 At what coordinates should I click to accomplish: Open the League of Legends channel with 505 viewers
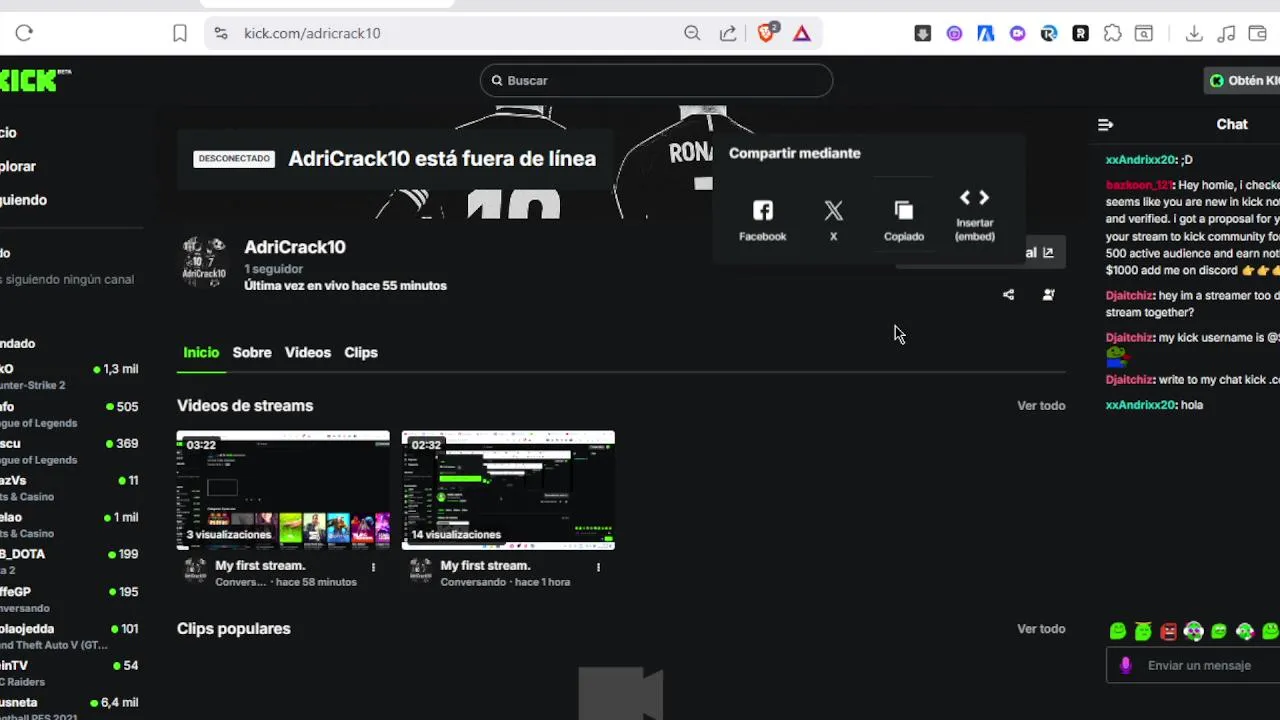69,414
